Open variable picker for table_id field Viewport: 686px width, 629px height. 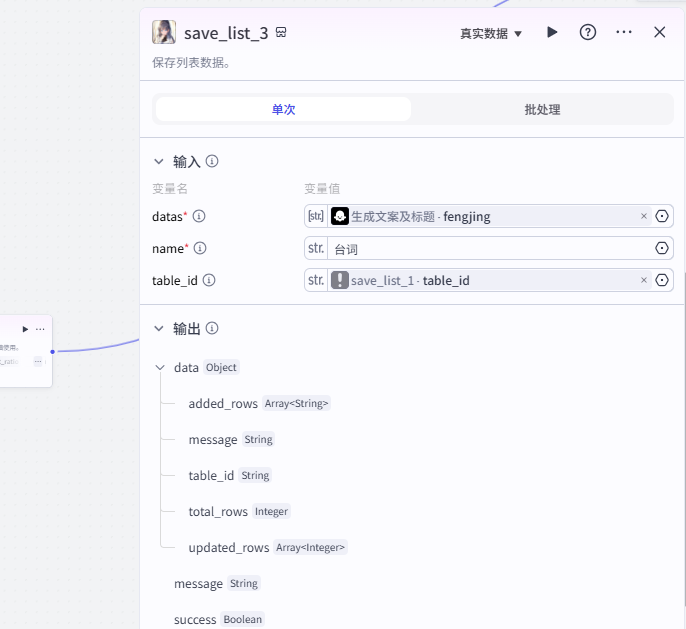pyautogui.click(x=662, y=280)
